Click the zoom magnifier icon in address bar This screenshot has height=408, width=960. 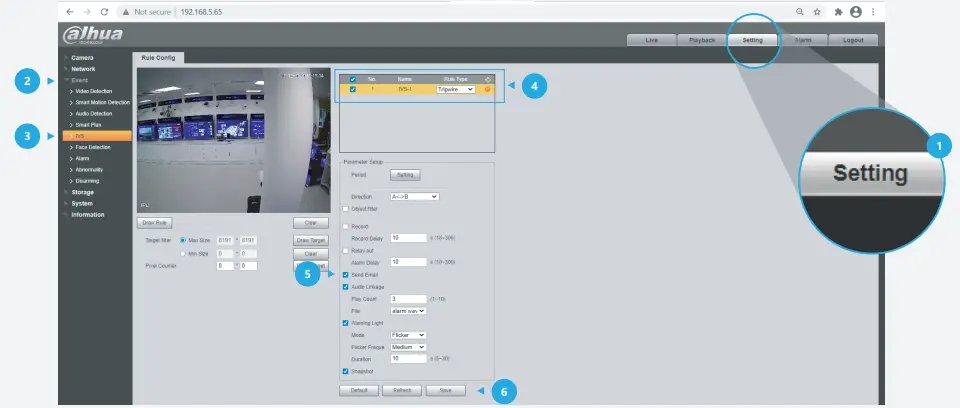coord(800,12)
